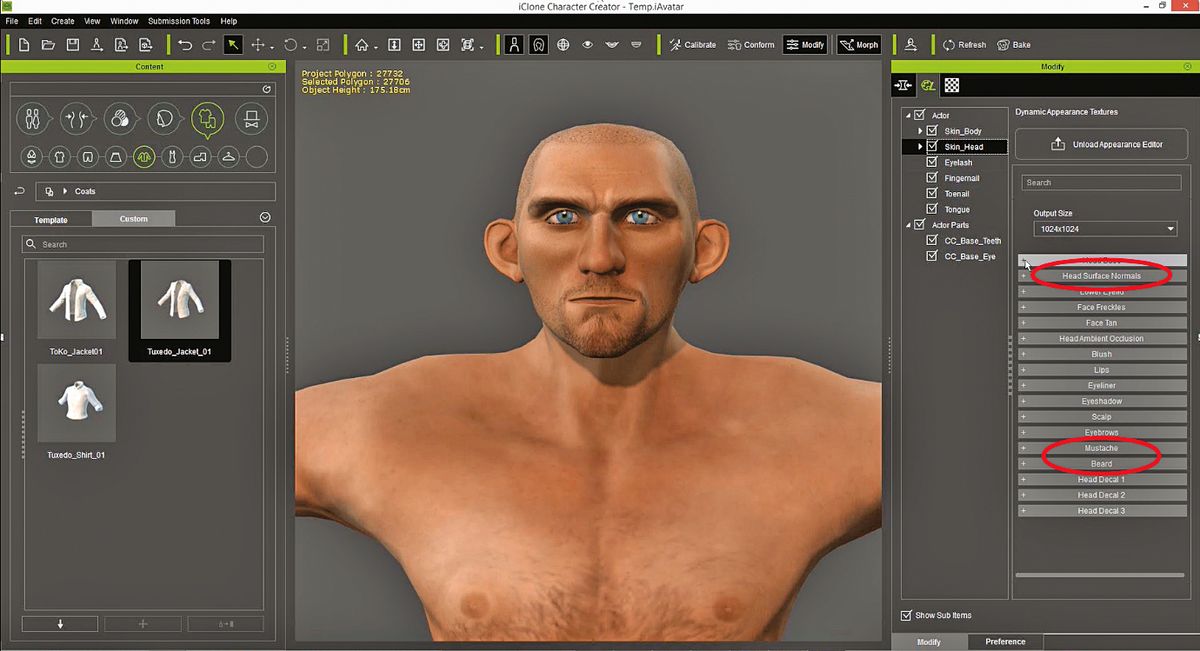This screenshot has height=651, width=1200.
Task: Click the Morph mode button in toolbar
Action: [x=858, y=44]
